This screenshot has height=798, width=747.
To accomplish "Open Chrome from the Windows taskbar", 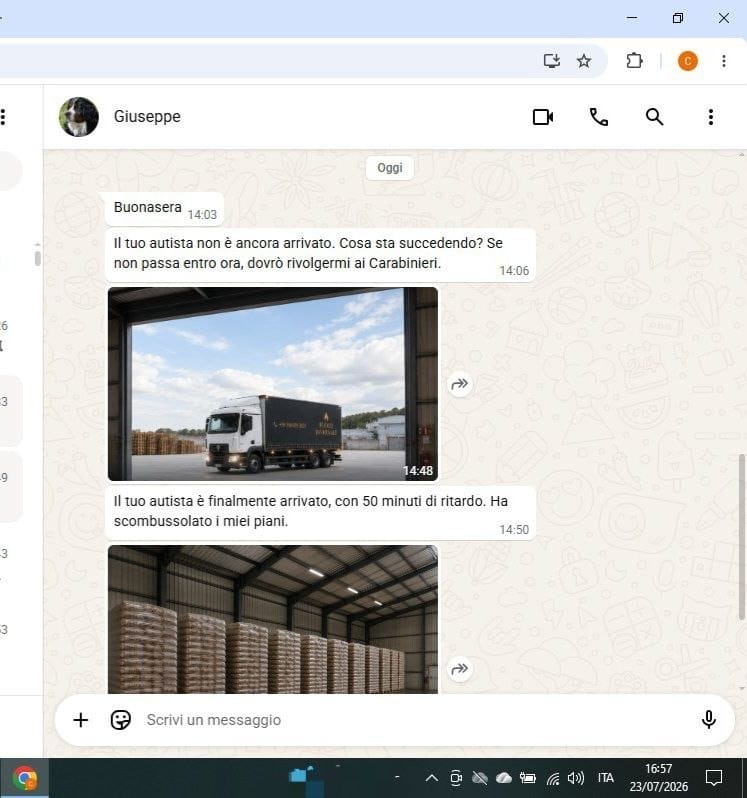I will pos(24,778).
